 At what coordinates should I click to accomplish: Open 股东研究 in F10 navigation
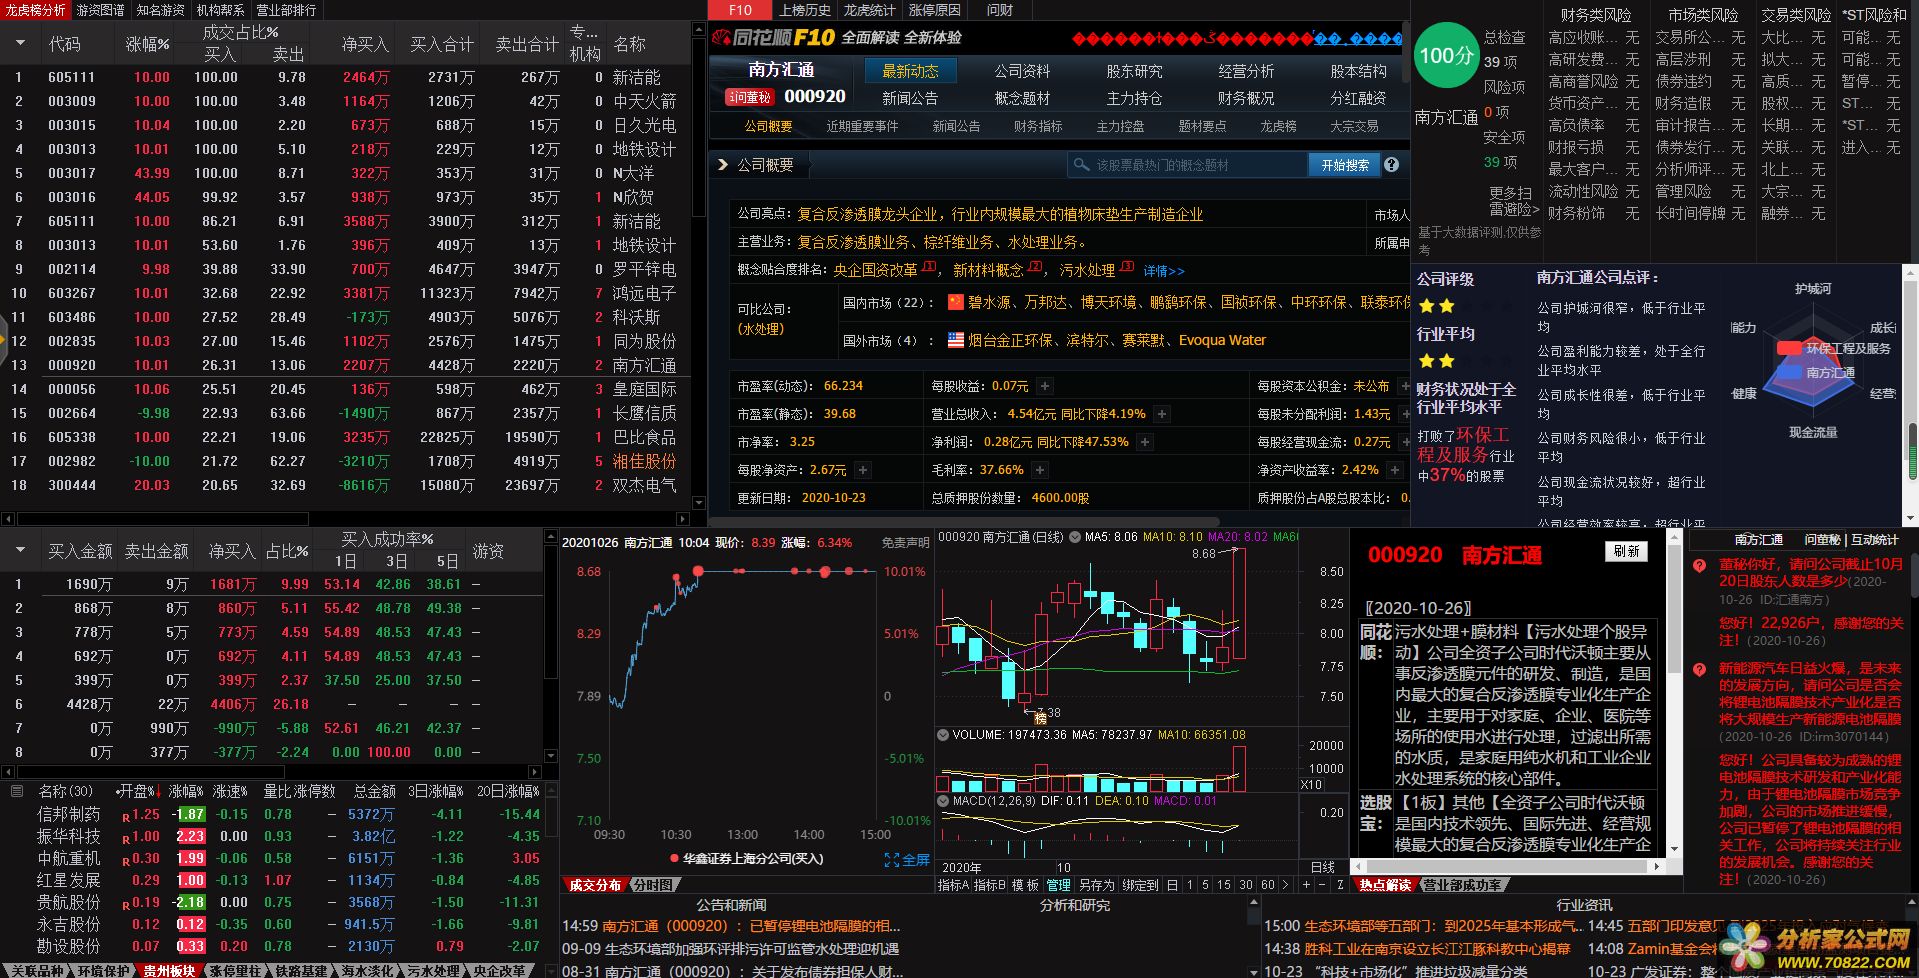point(1134,71)
